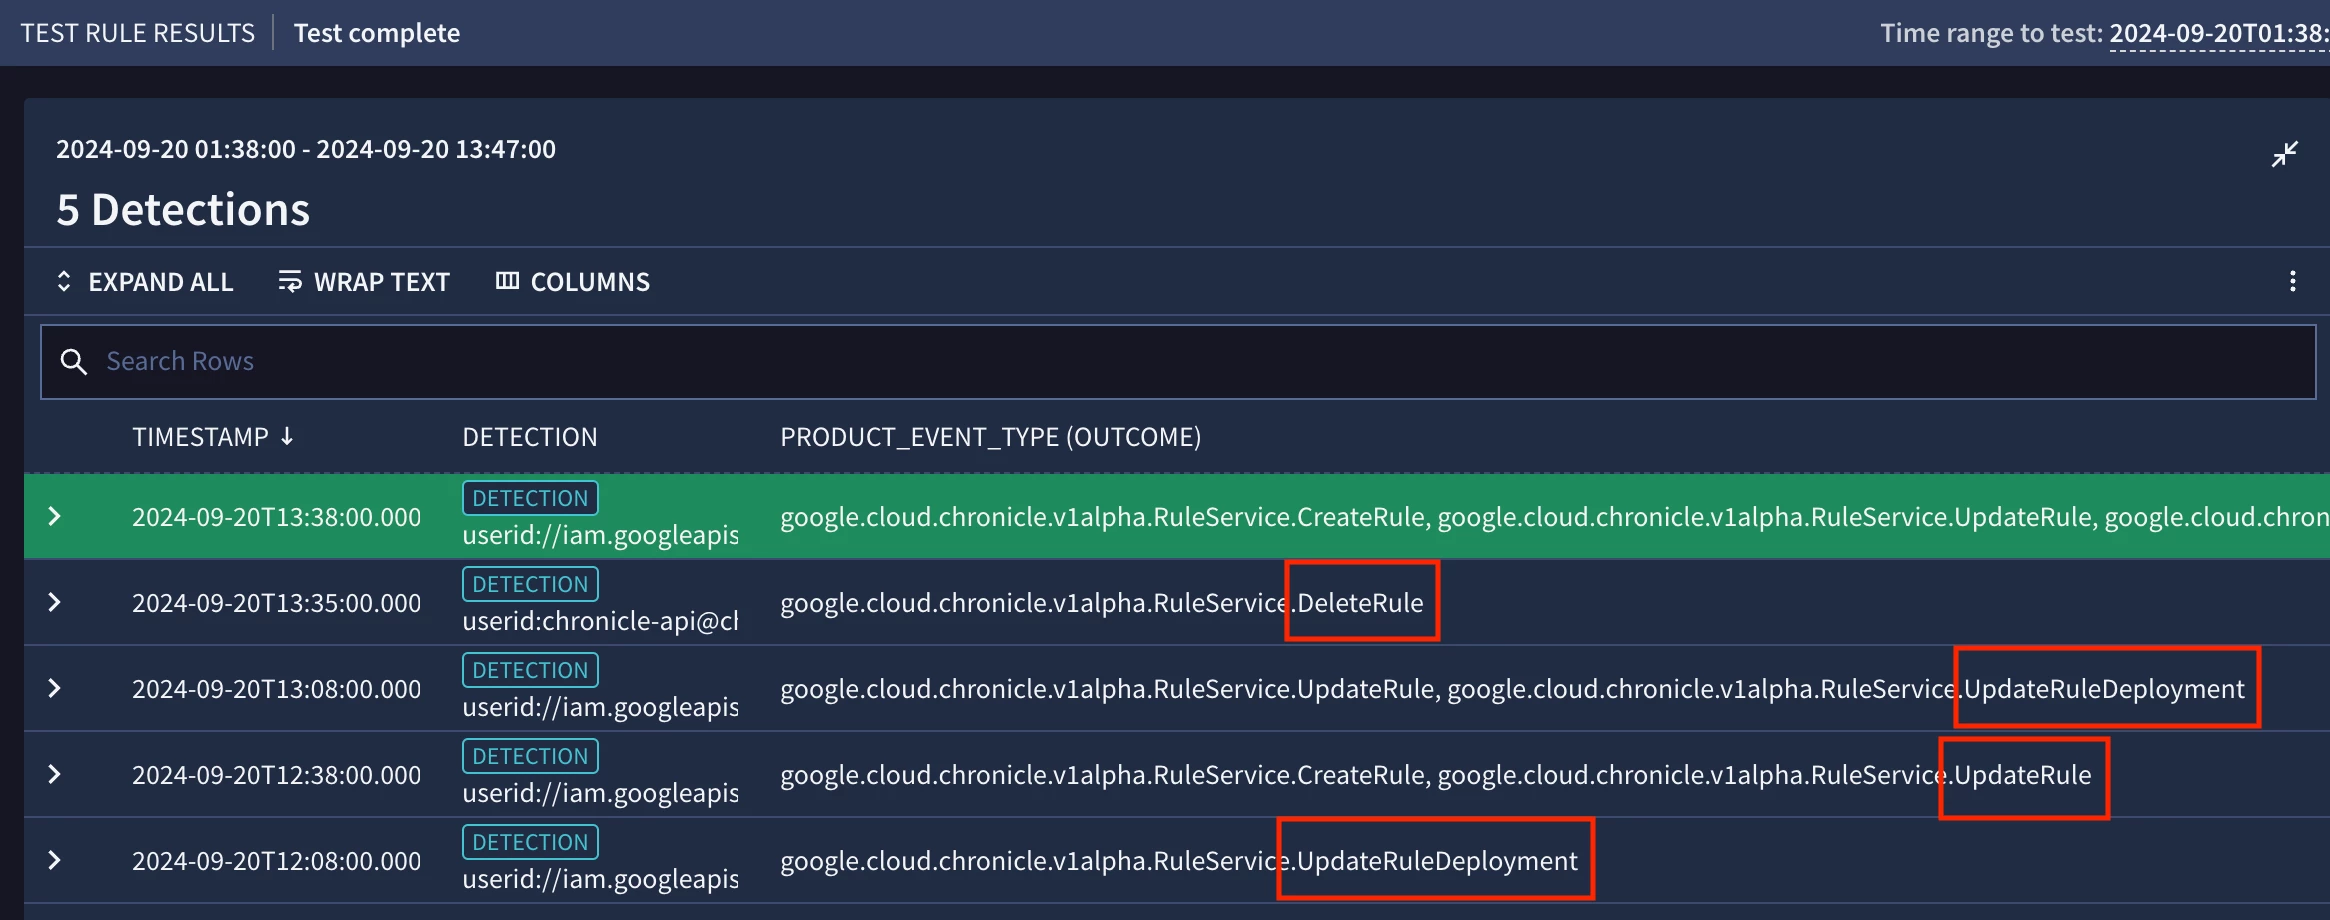Click into the Search Rows field

[x=1178, y=362]
